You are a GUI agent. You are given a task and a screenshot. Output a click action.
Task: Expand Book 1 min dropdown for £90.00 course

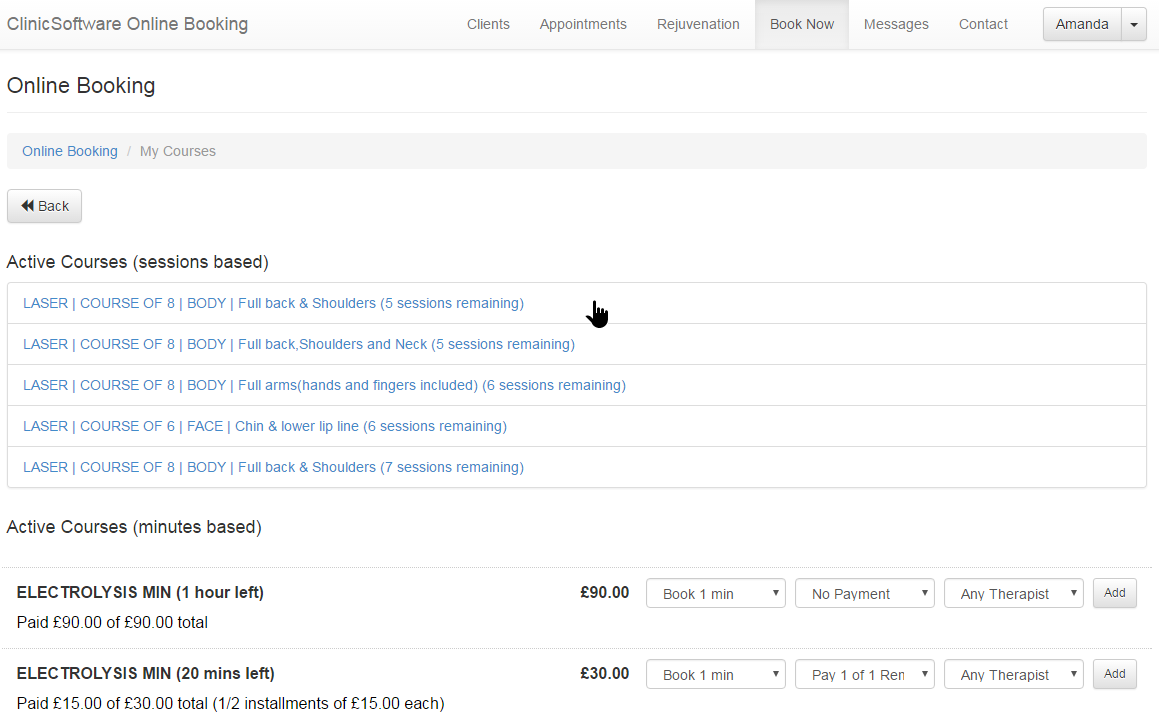(715, 593)
